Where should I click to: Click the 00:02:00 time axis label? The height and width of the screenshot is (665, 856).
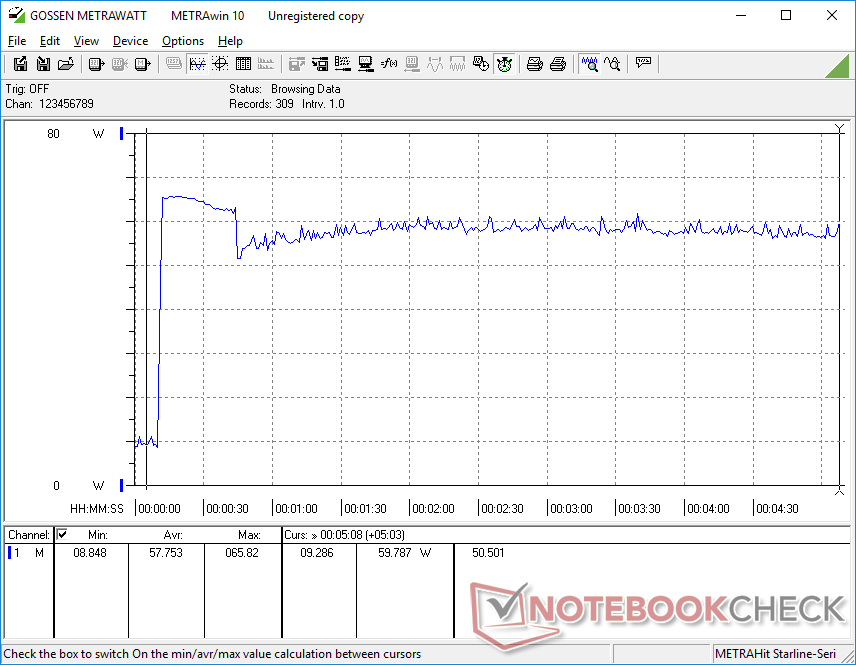pyautogui.click(x=433, y=509)
